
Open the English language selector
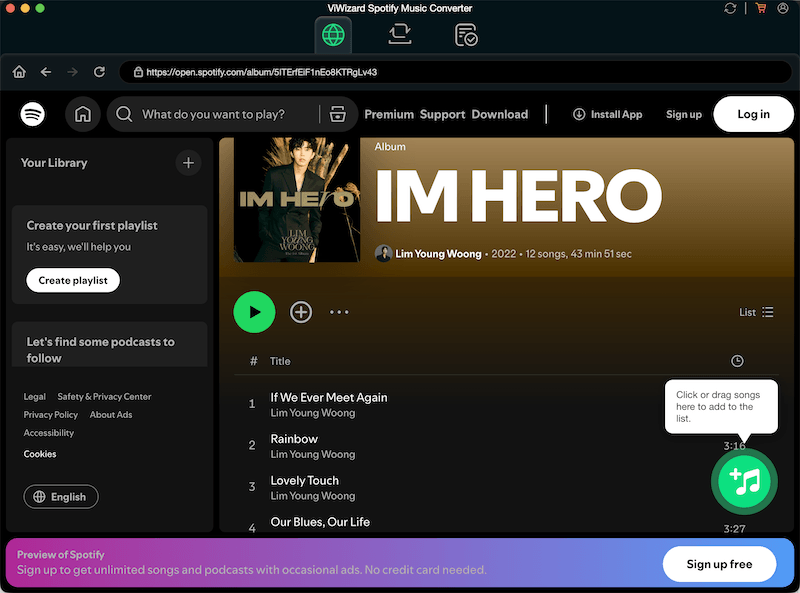pos(61,497)
